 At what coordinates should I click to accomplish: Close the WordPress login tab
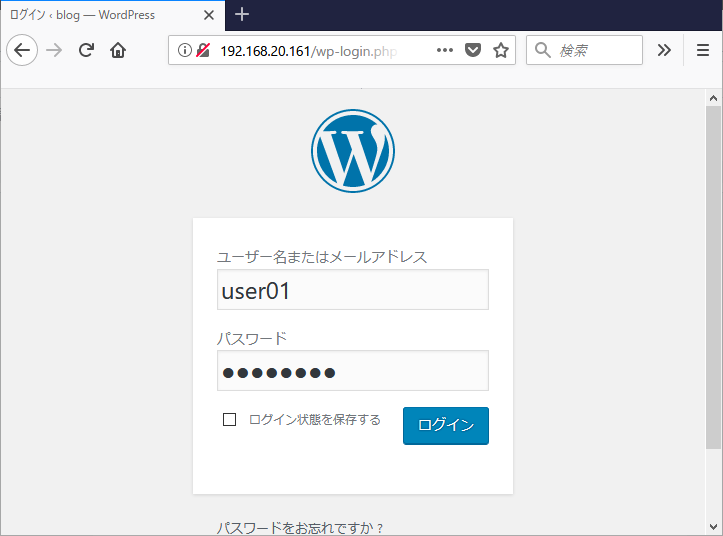[x=209, y=15]
